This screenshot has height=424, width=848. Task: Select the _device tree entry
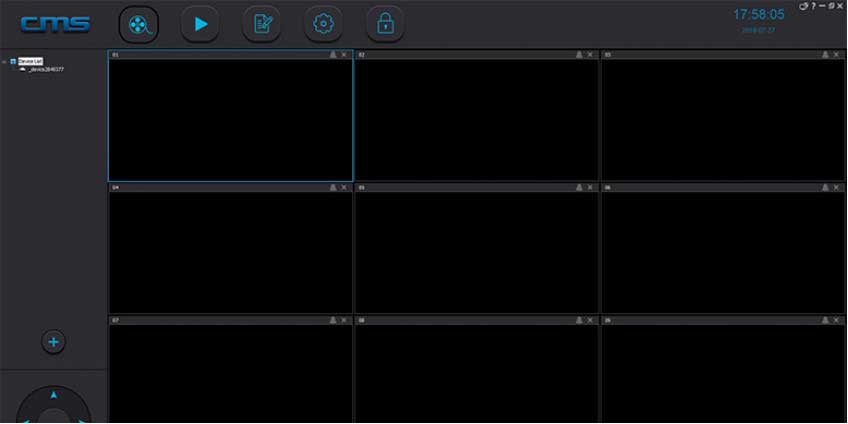pos(45,69)
